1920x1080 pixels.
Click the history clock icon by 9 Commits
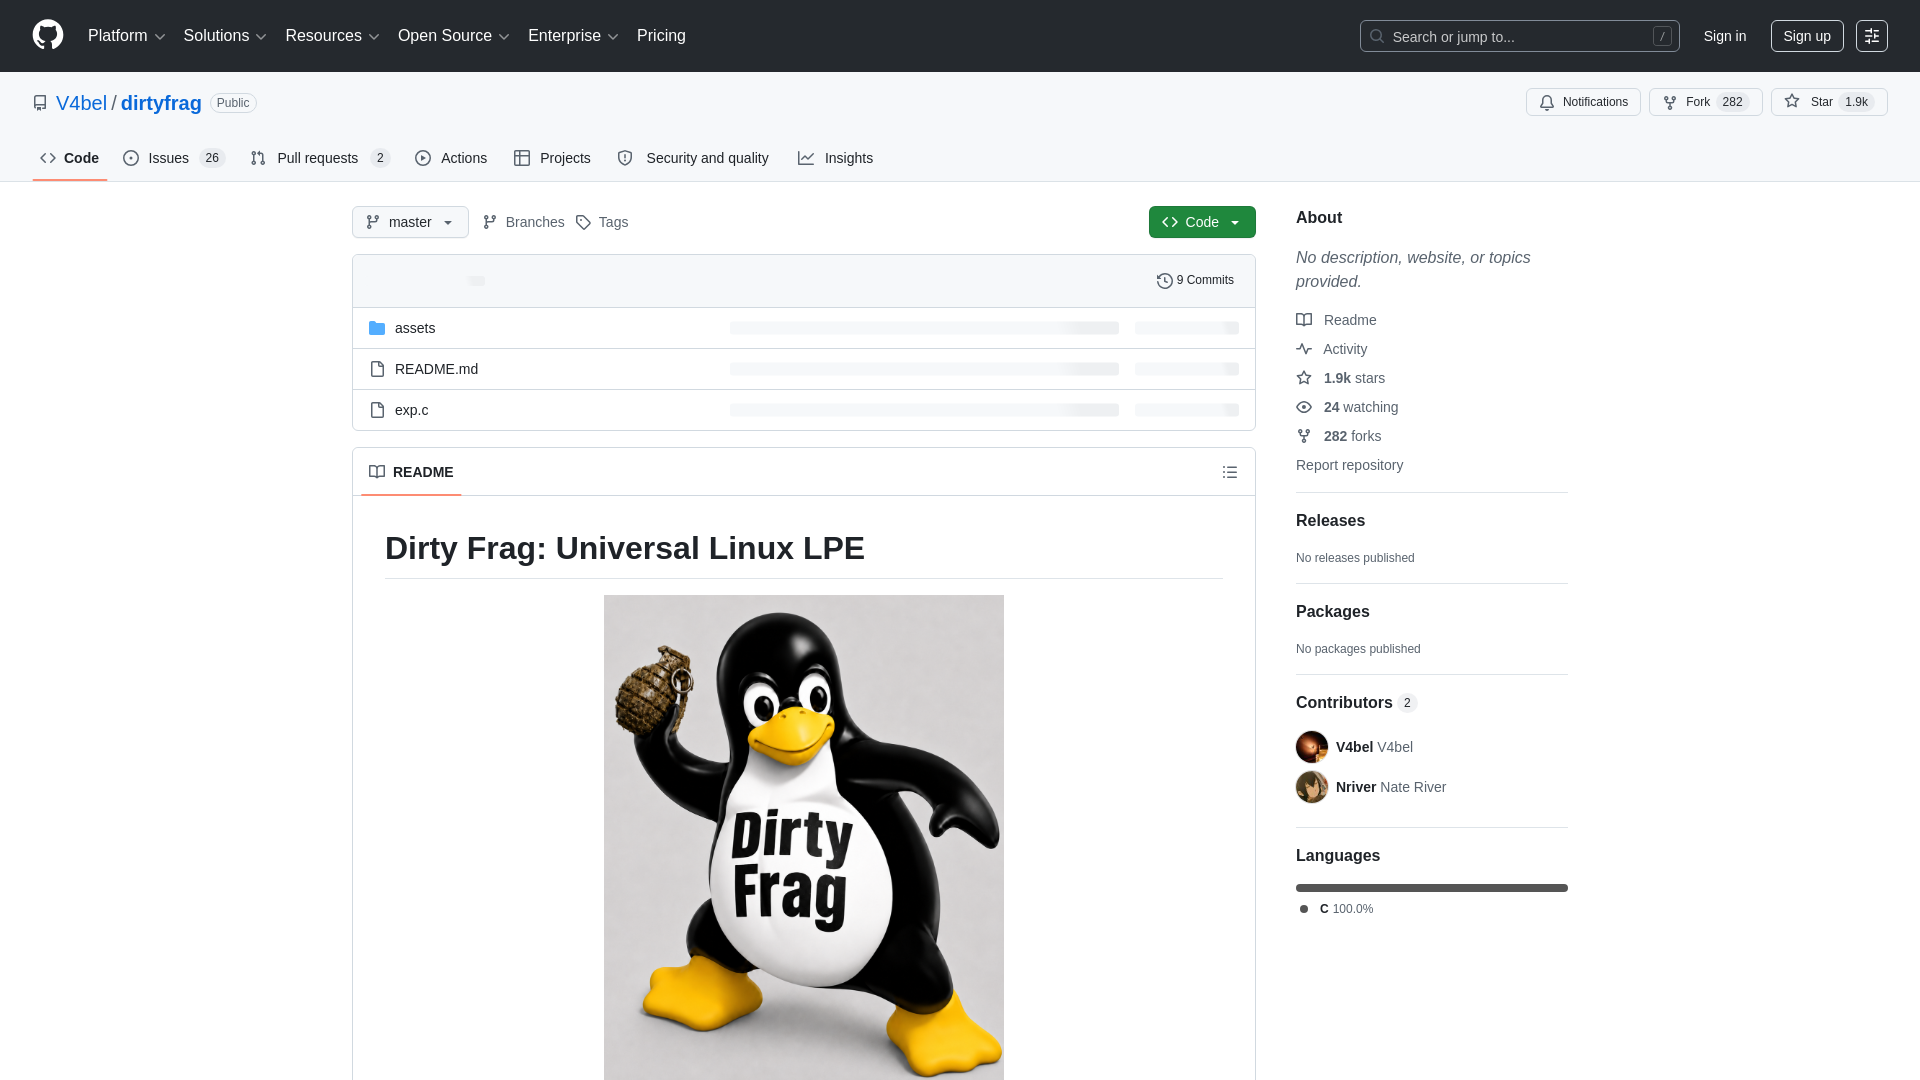(x=1165, y=281)
